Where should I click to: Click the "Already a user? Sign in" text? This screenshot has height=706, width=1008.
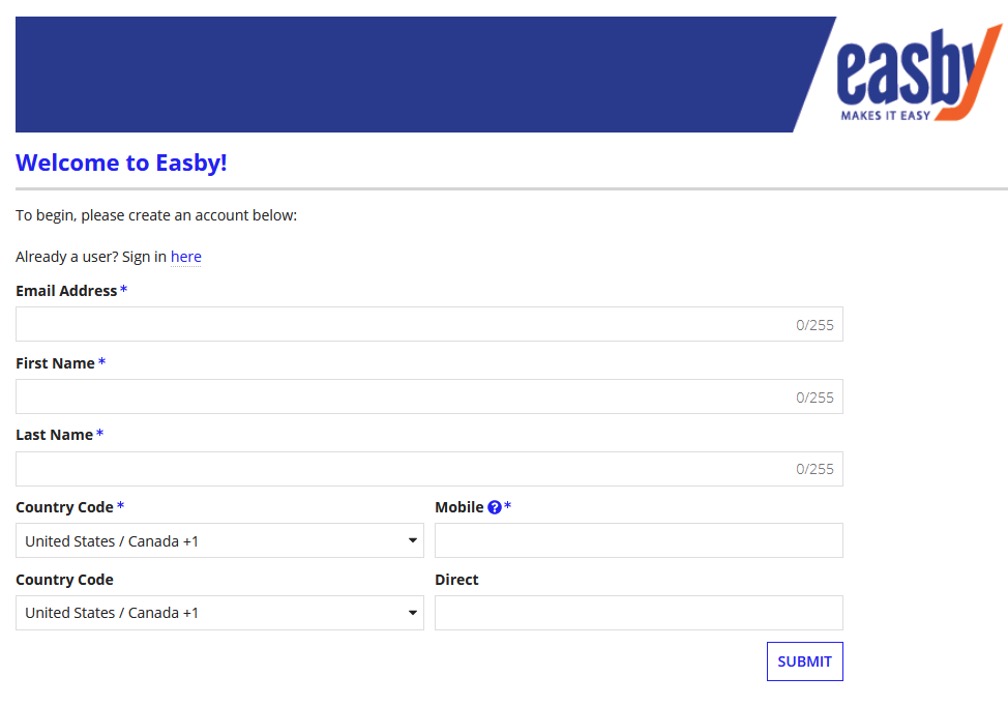pyautogui.click(x=91, y=257)
